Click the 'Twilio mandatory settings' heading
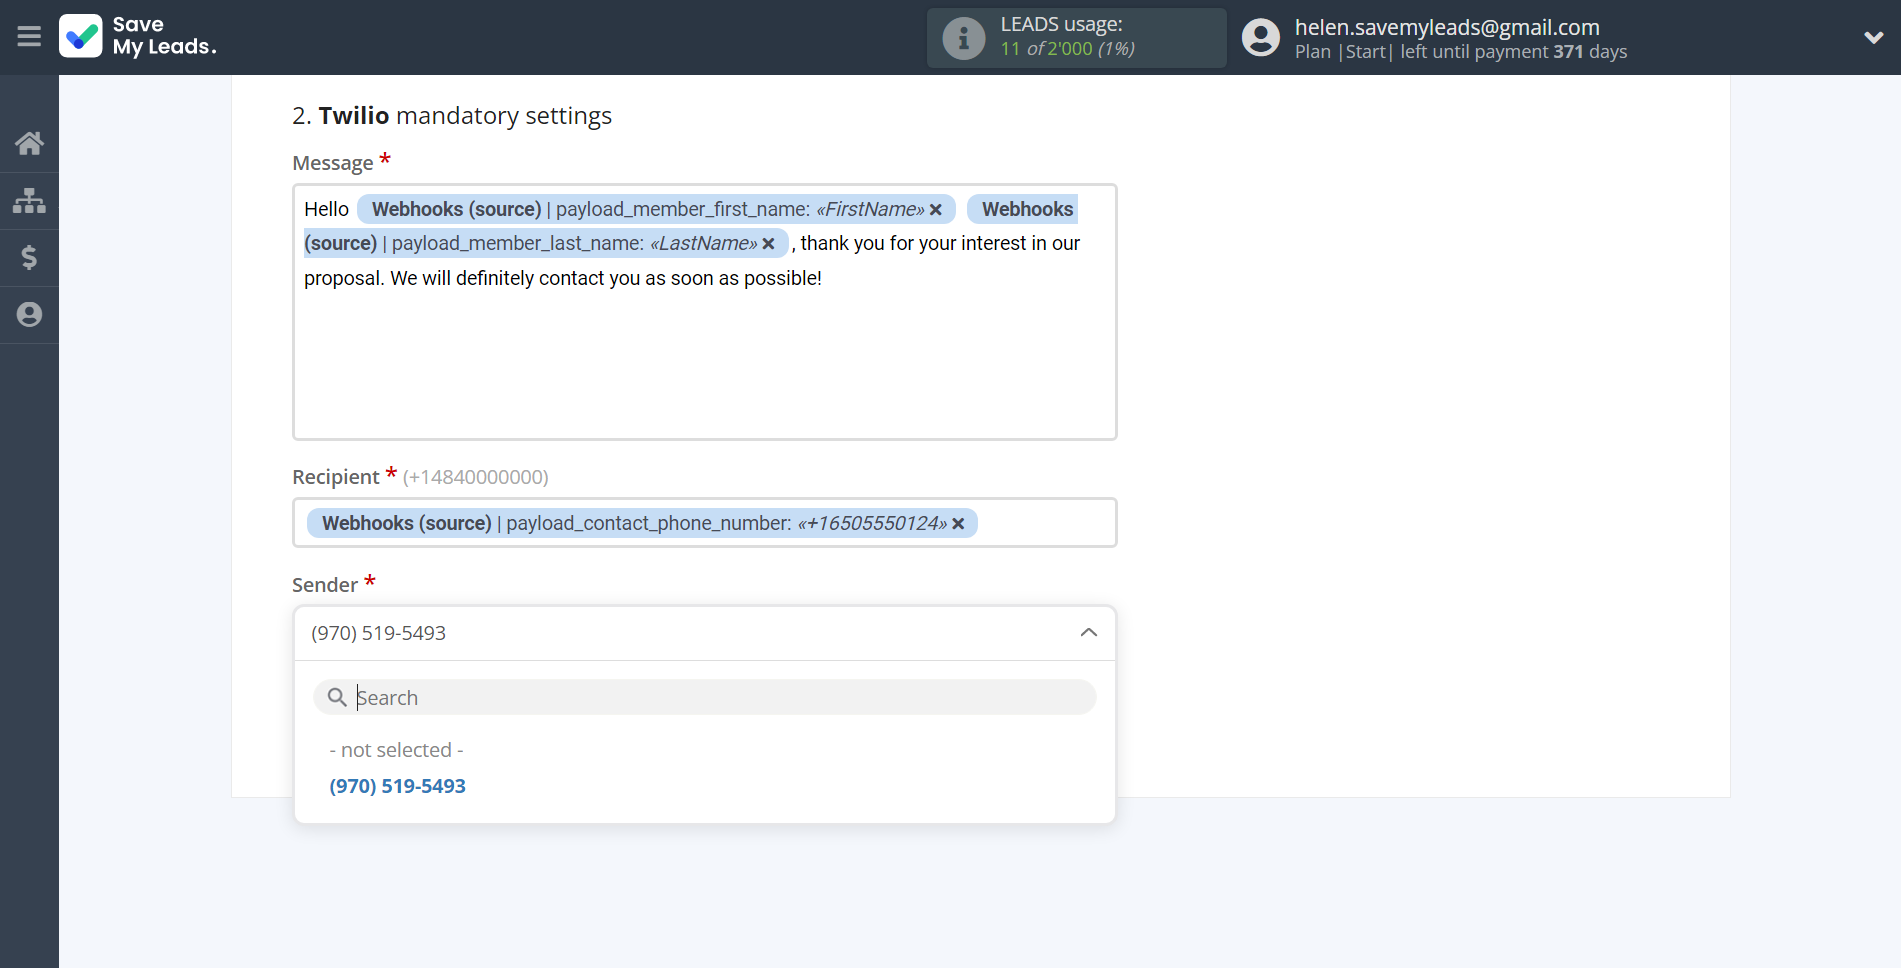Viewport: 1901px width, 968px height. click(452, 116)
